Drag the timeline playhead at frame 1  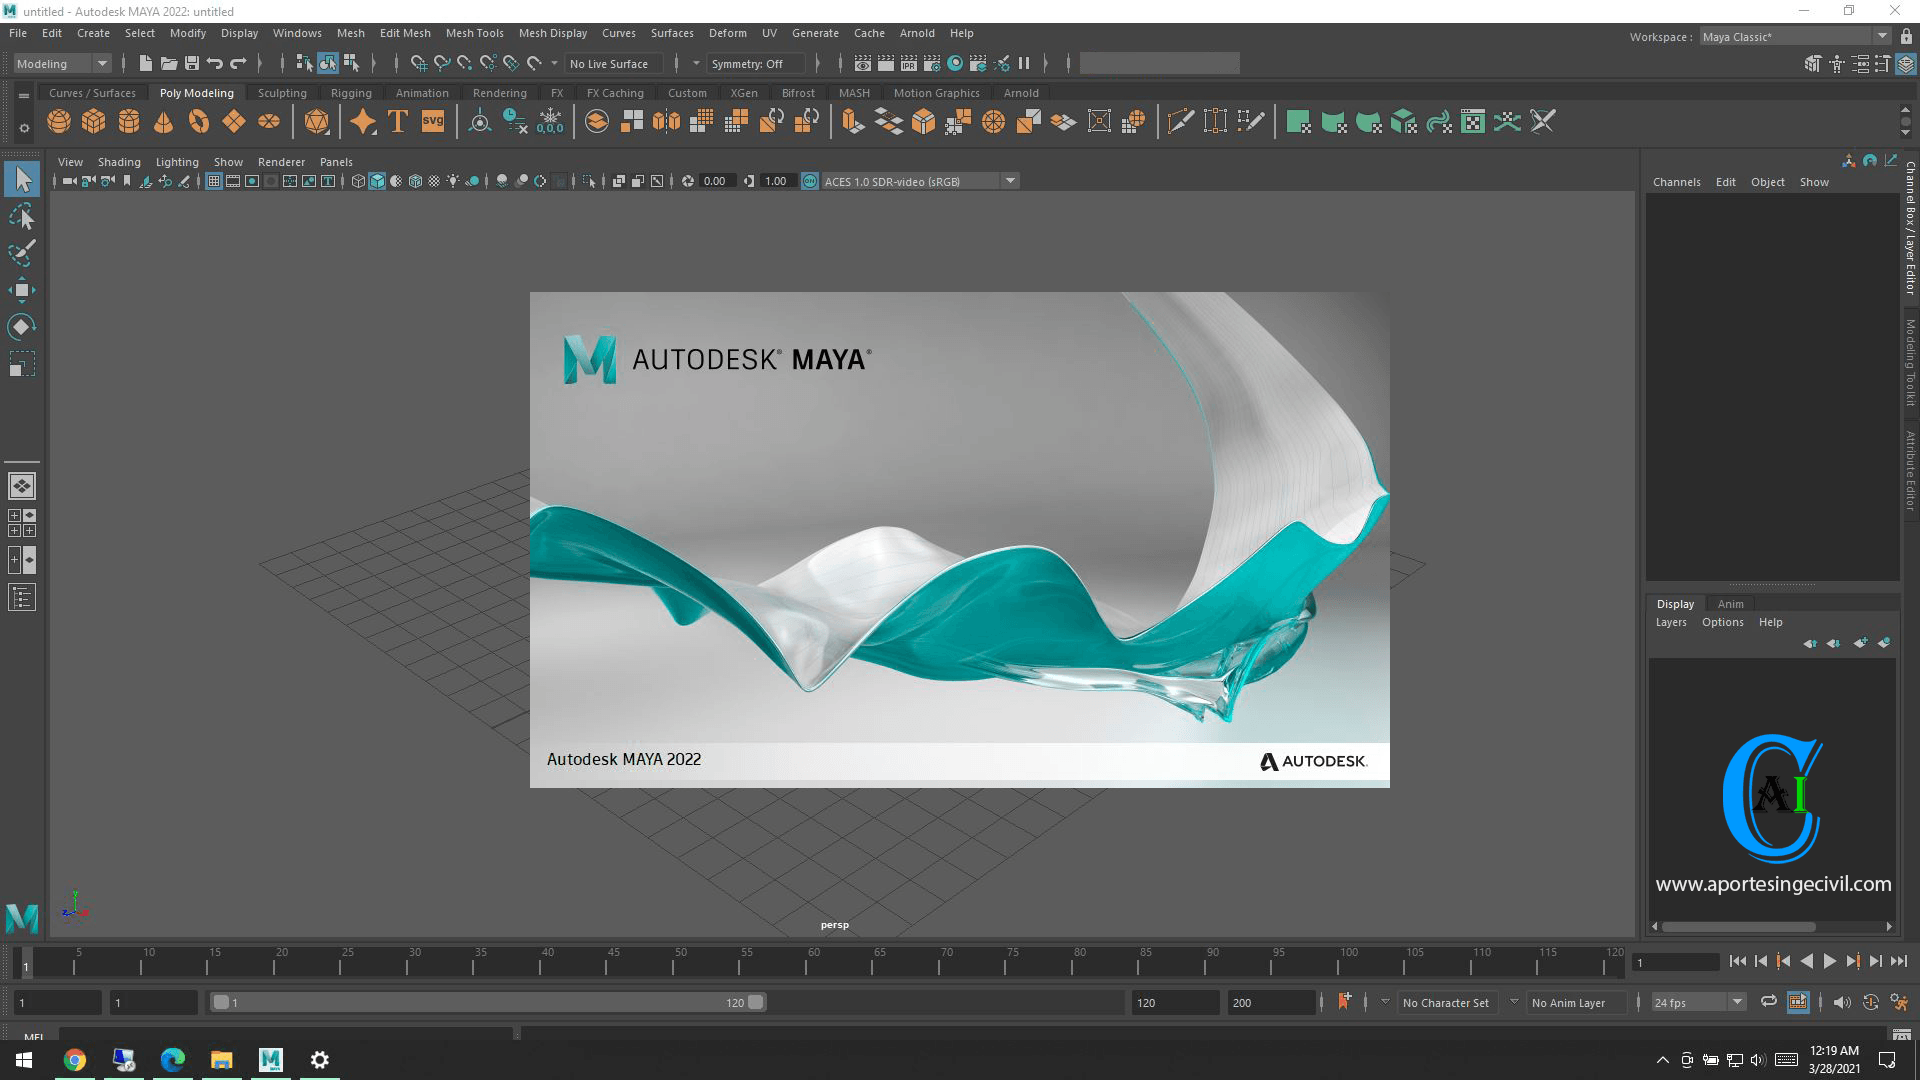[x=24, y=960]
